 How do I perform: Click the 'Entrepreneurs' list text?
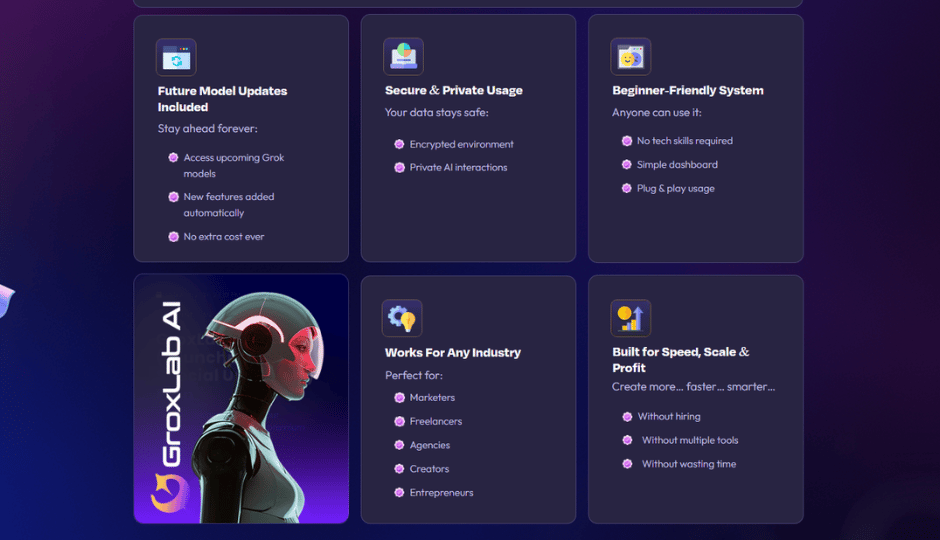pos(441,493)
